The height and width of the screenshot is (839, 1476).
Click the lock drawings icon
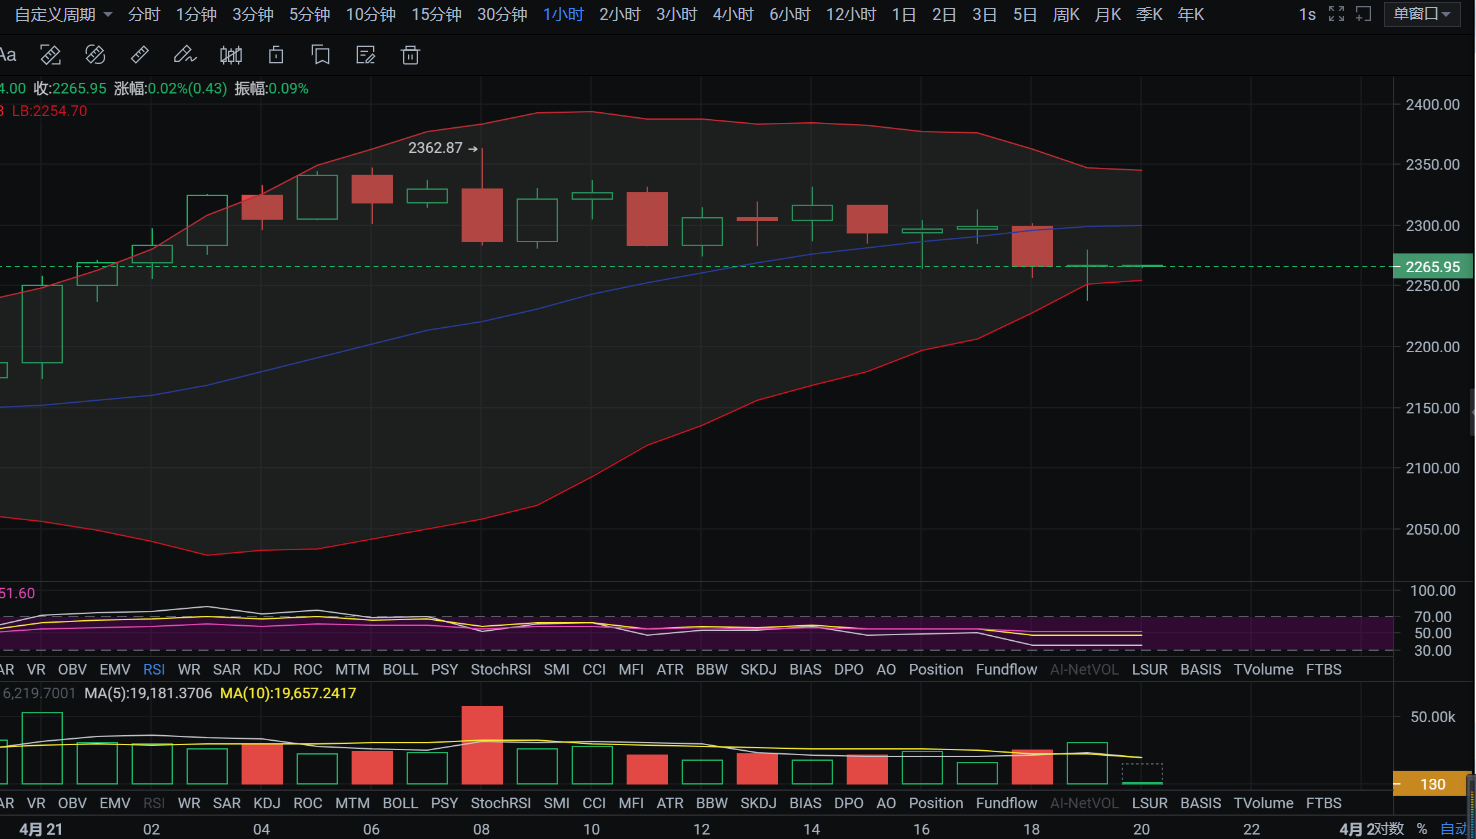[x=276, y=55]
